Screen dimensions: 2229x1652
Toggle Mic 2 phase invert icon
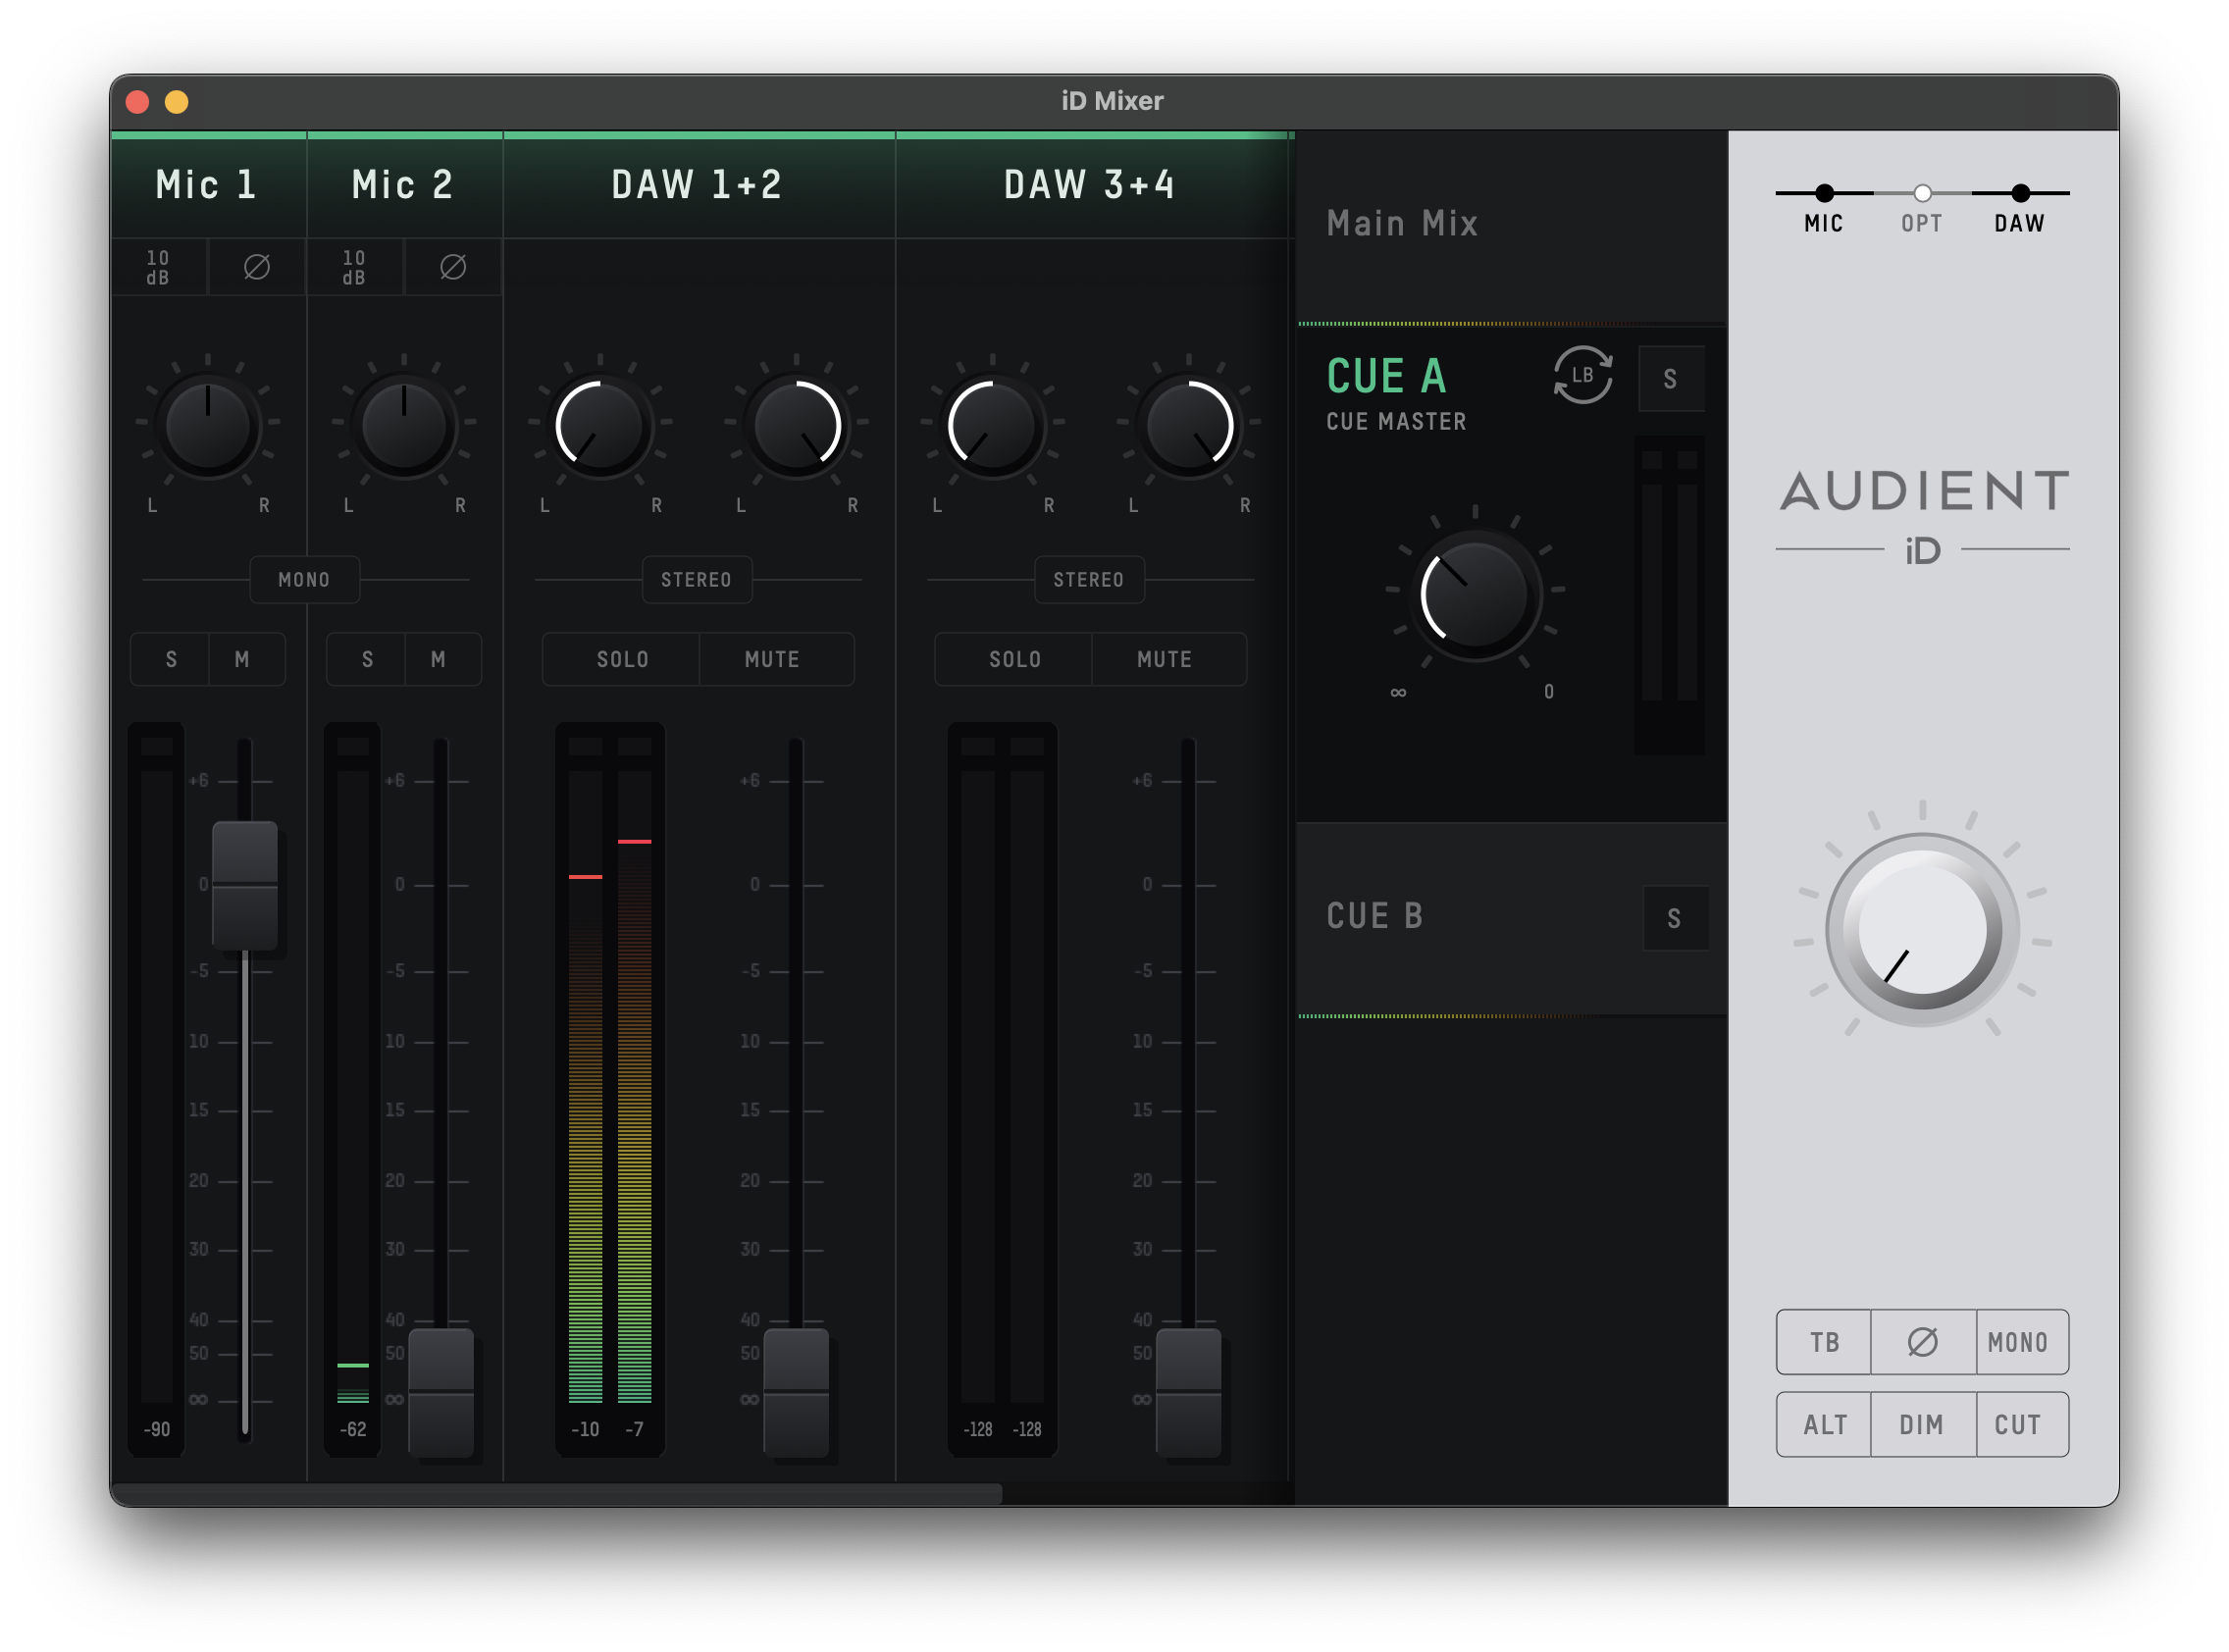[x=453, y=267]
